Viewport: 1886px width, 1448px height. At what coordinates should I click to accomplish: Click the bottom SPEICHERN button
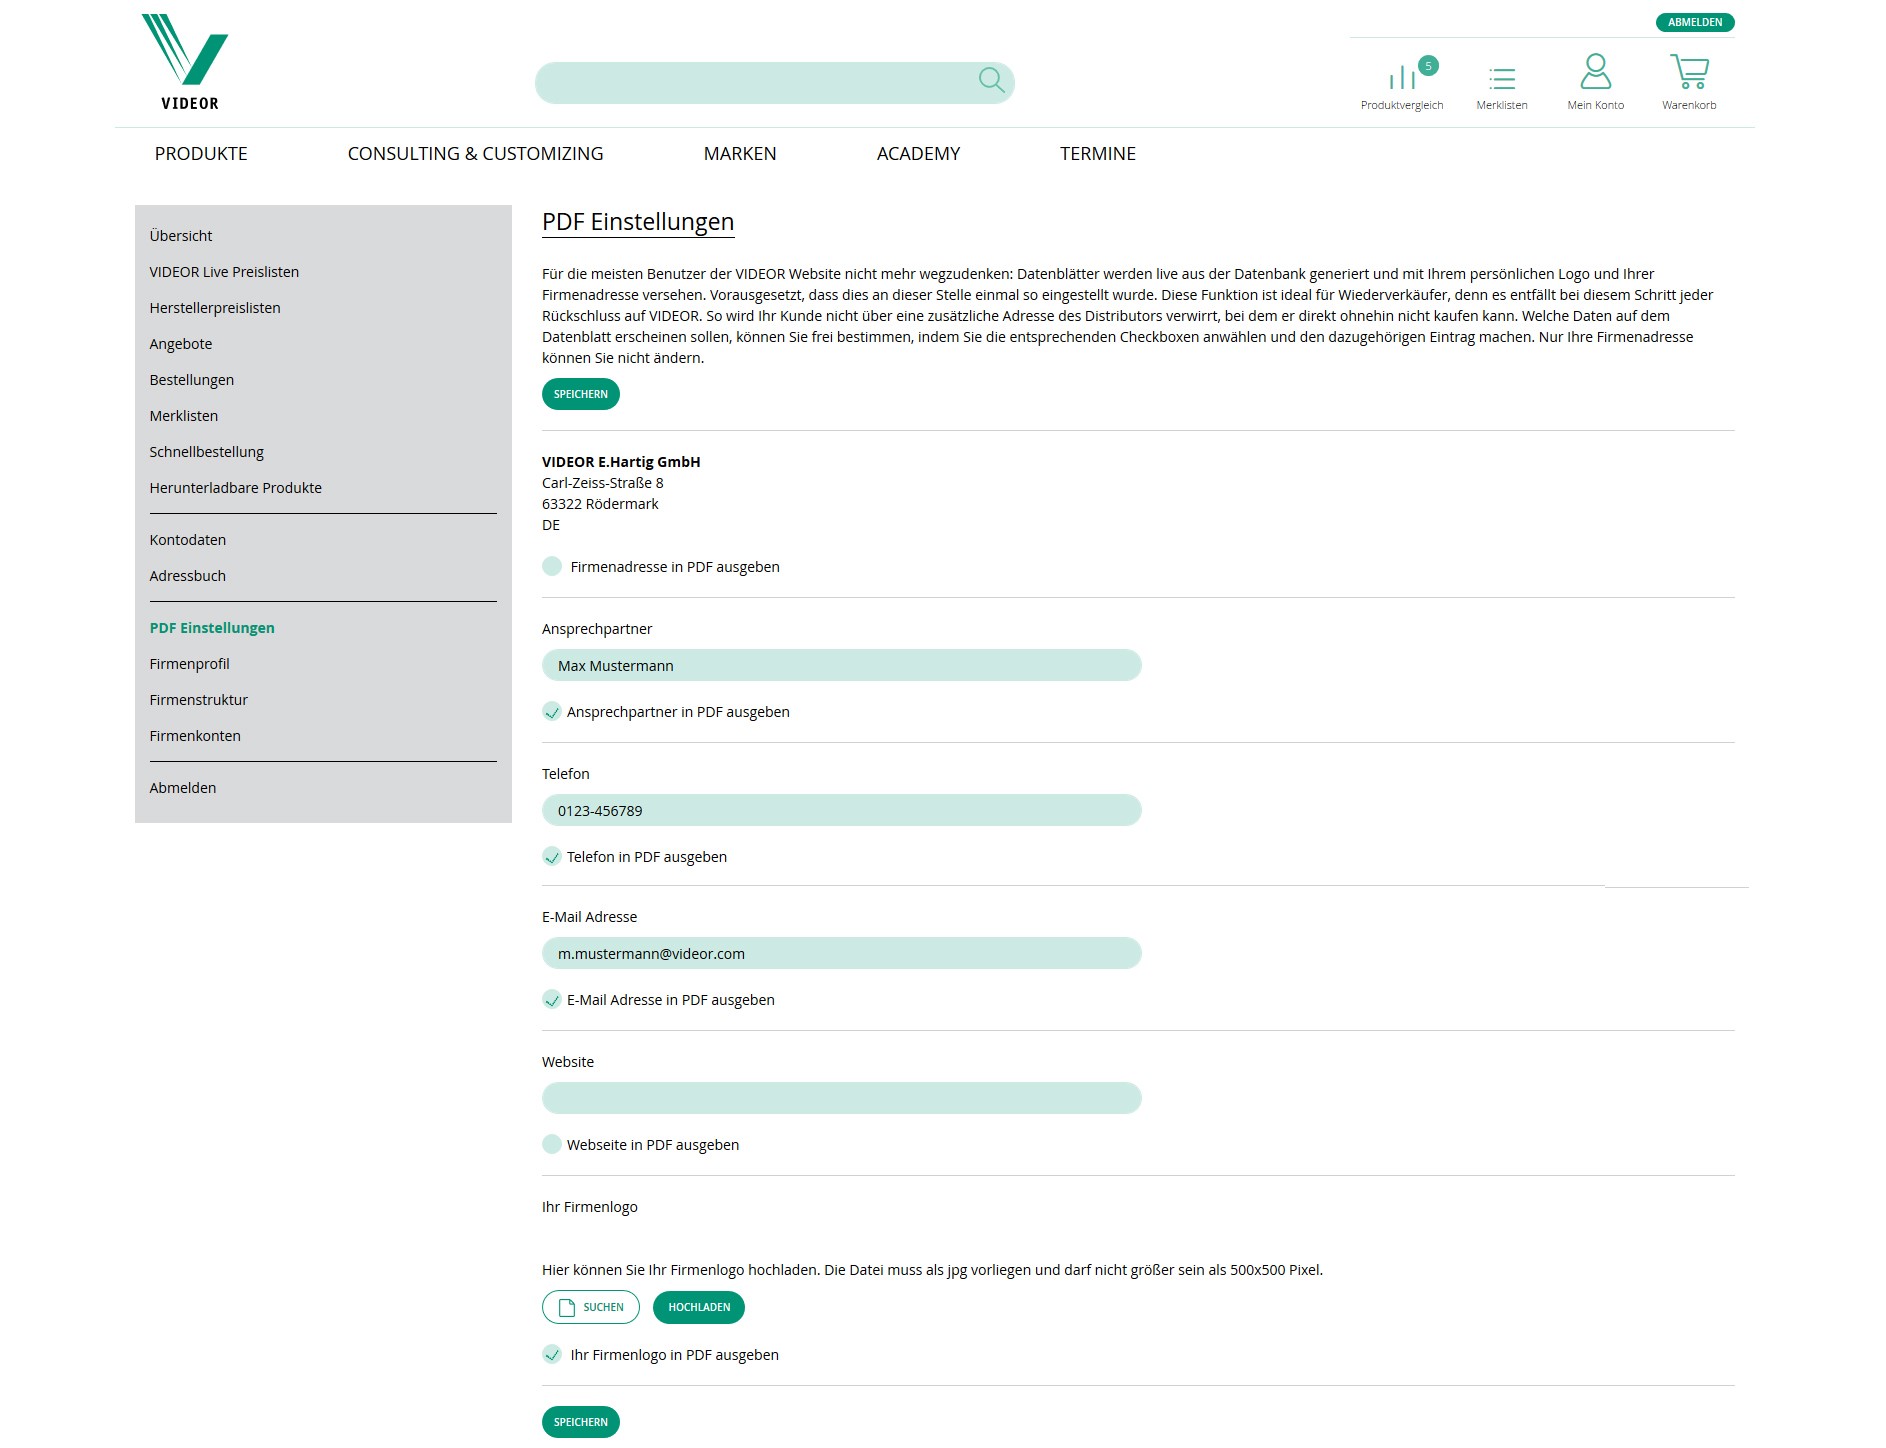click(x=581, y=1422)
